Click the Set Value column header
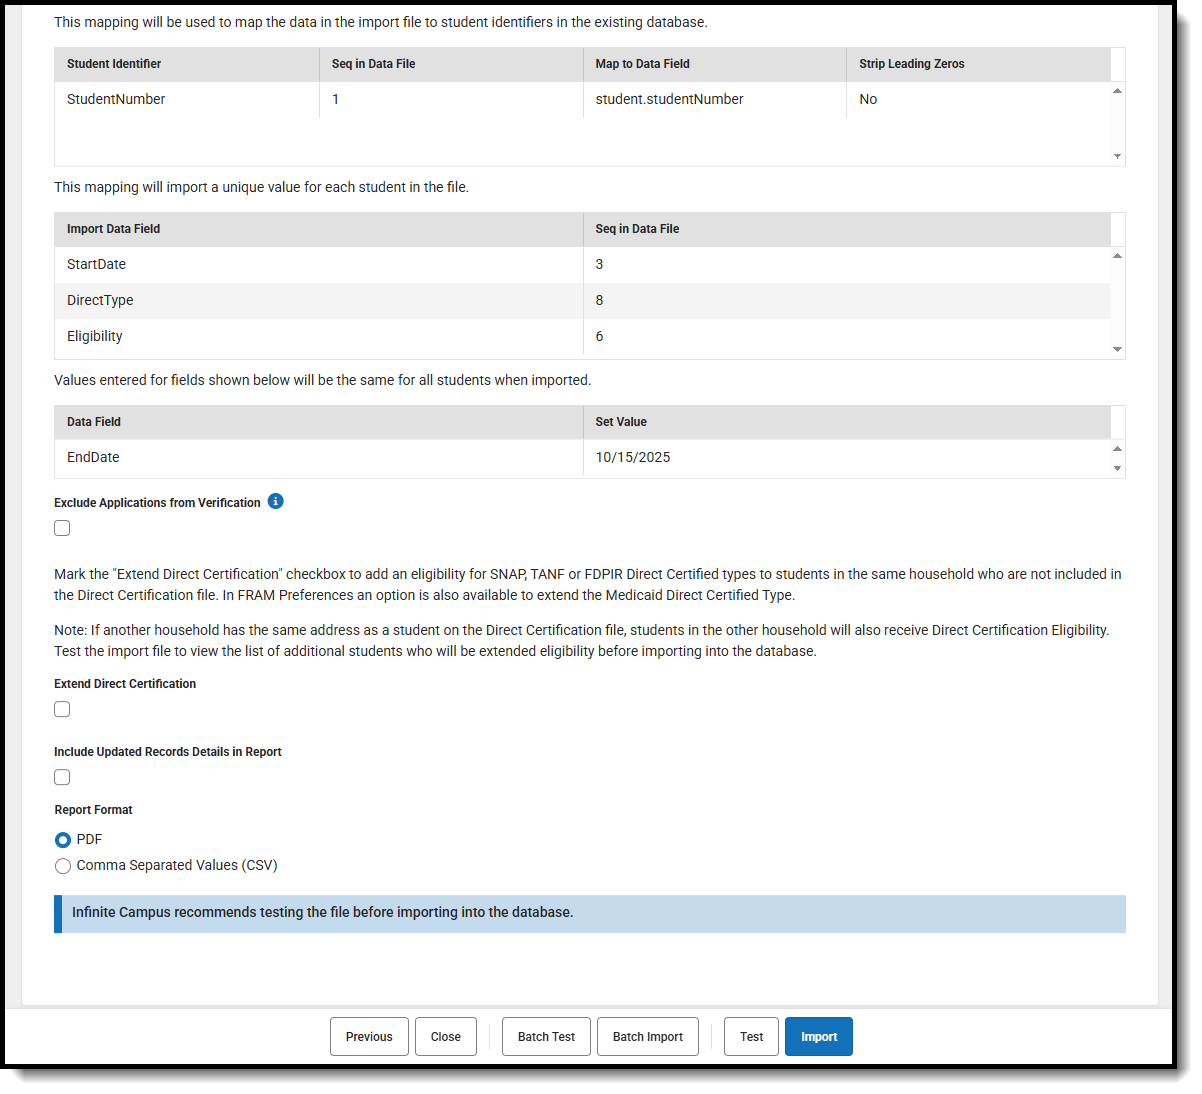1202x1094 pixels. click(847, 422)
